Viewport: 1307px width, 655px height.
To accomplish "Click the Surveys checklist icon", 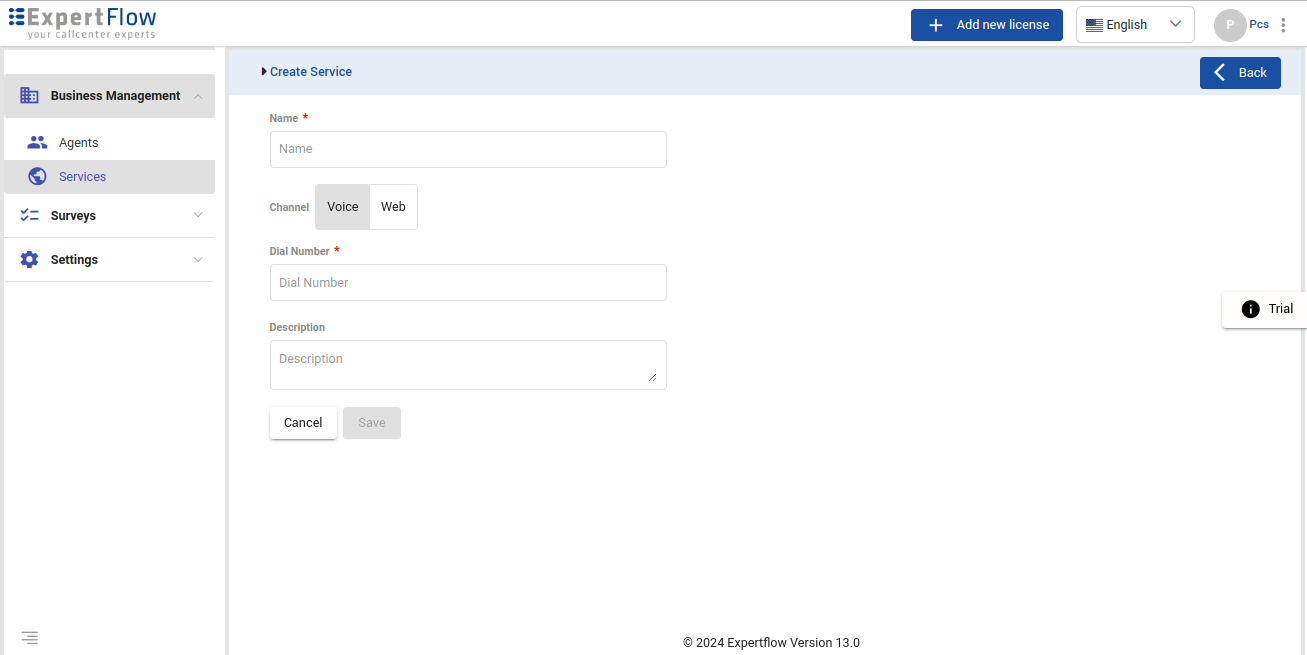I will pyautogui.click(x=29, y=216).
